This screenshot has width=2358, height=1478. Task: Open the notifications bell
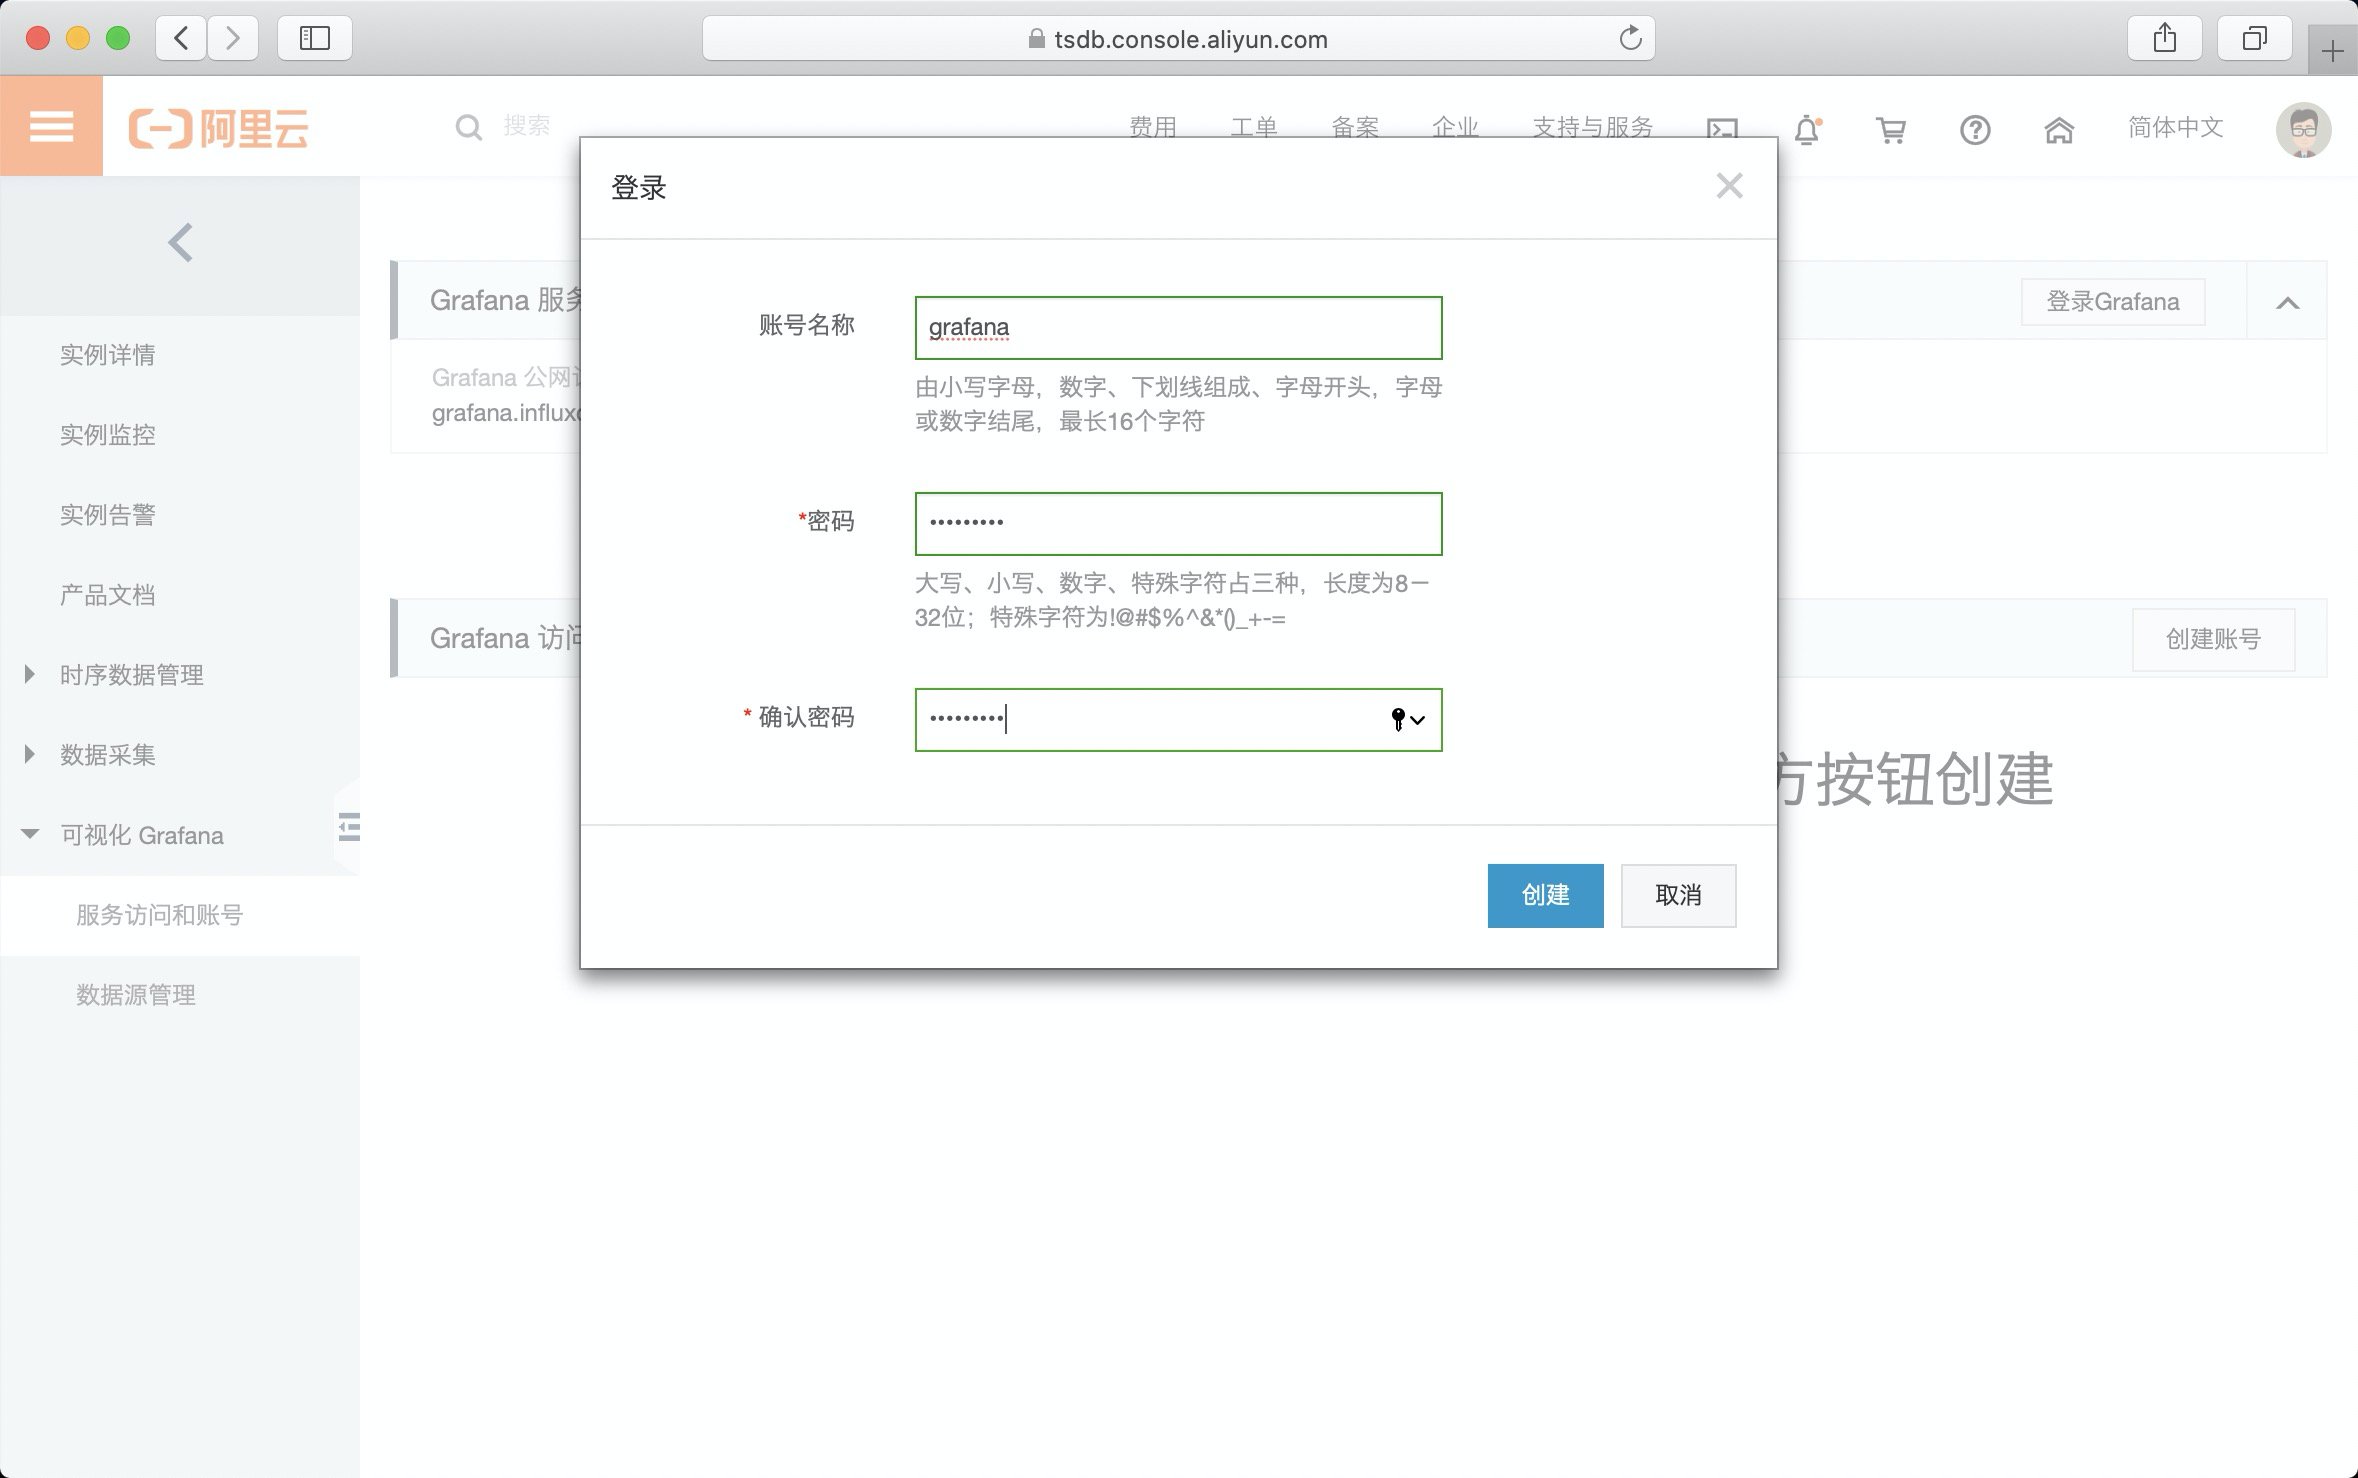(1807, 130)
